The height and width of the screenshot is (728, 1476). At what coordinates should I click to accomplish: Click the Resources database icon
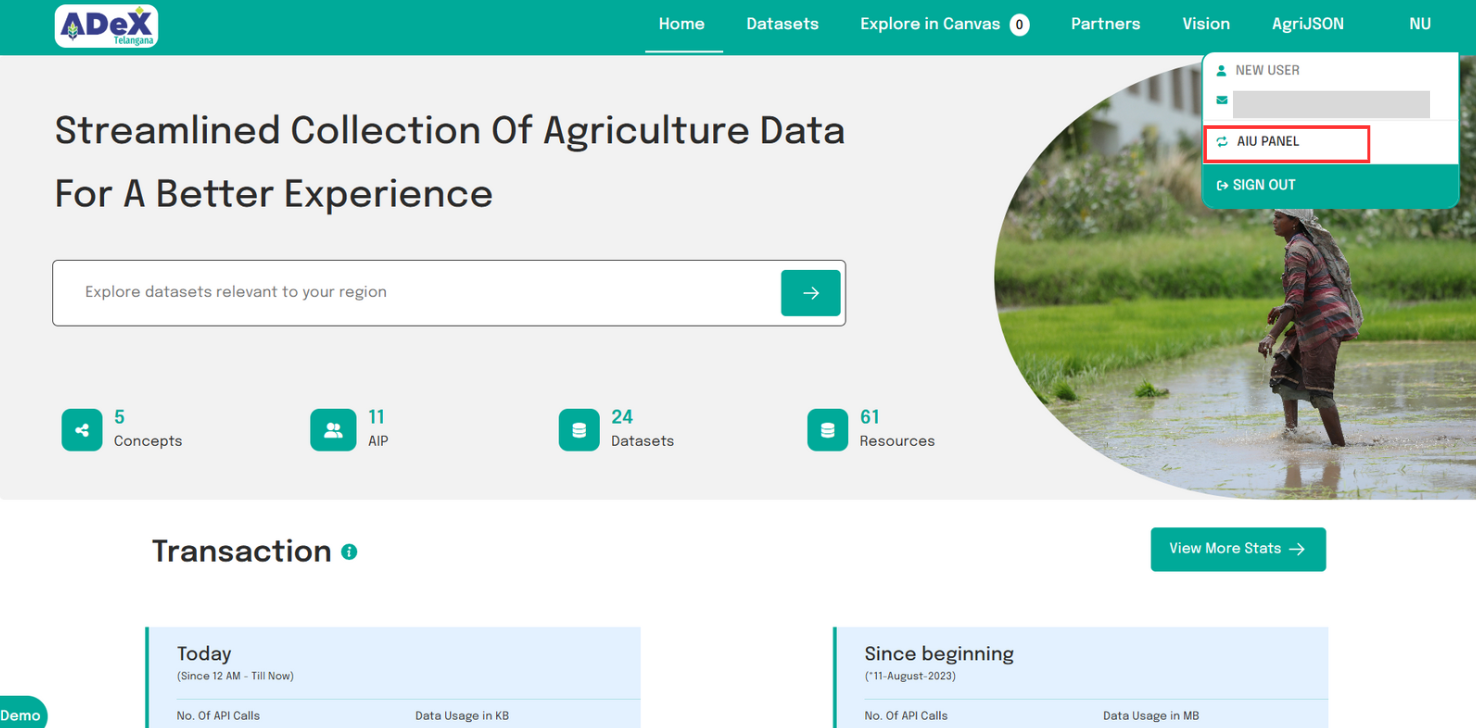pyautogui.click(x=827, y=430)
